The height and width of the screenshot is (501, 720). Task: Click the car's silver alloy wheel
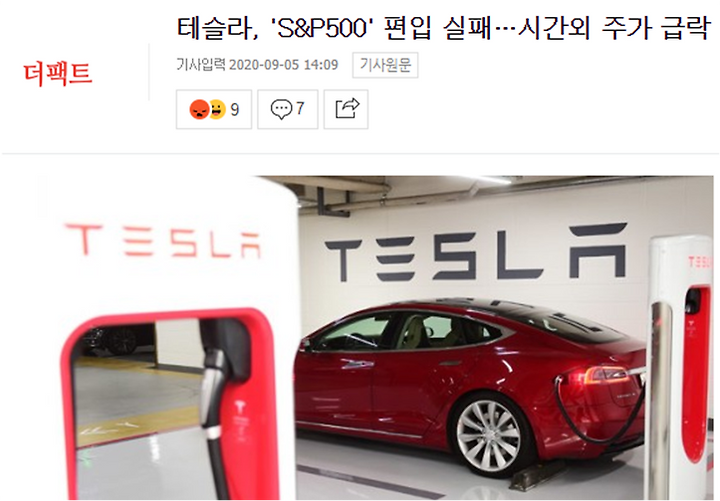488,435
